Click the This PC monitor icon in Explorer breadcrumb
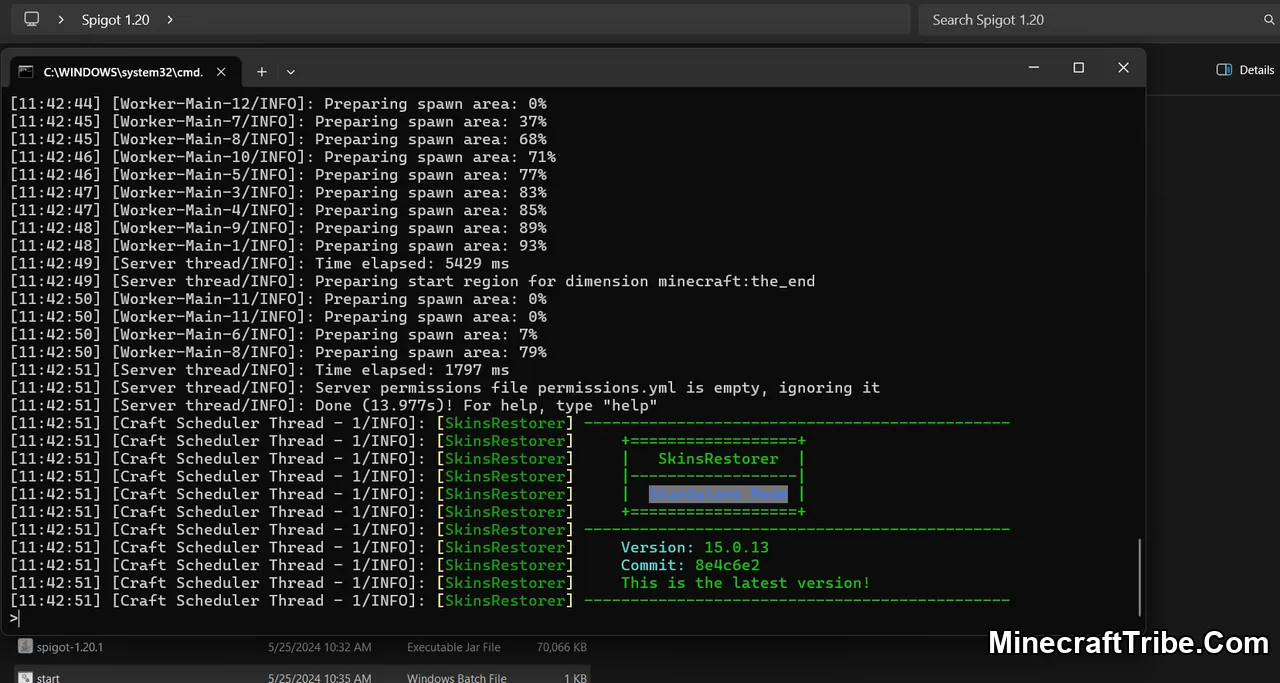Viewport: 1280px width, 683px height. (x=32, y=19)
